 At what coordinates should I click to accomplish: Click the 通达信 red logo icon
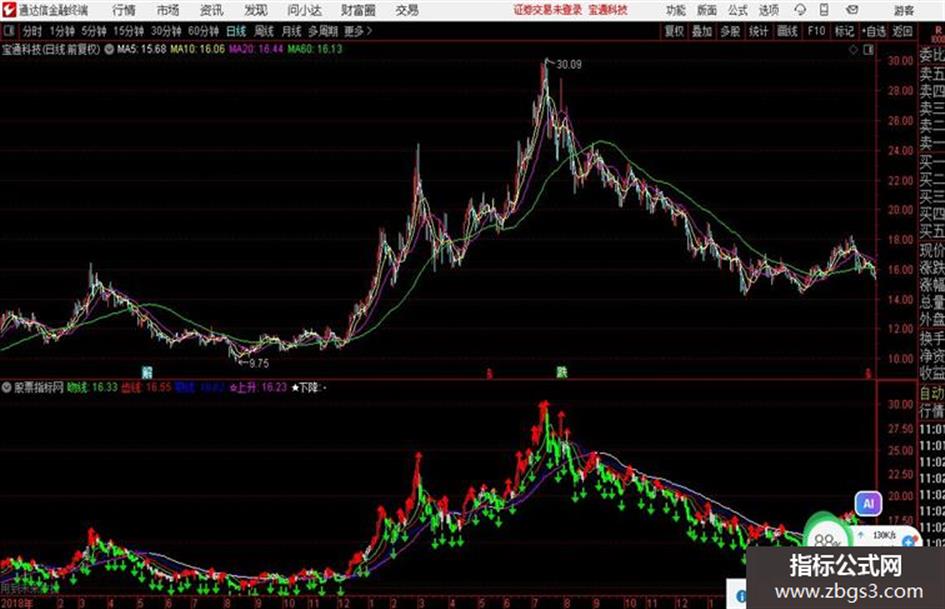[9, 10]
